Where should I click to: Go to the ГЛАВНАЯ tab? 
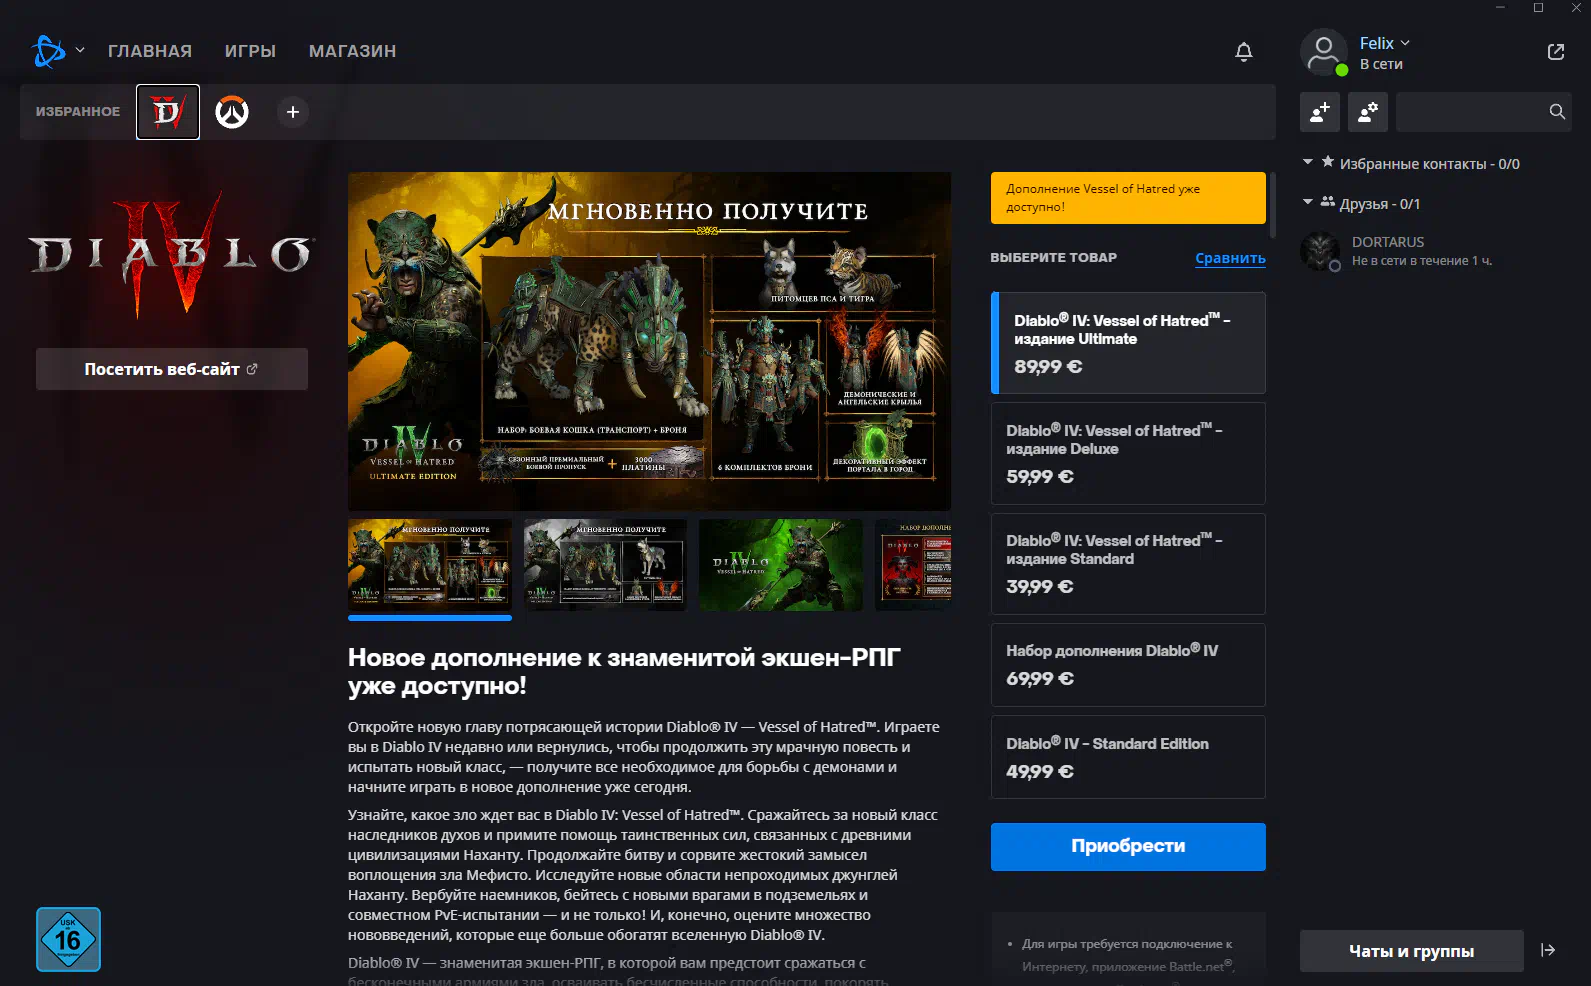(x=150, y=51)
